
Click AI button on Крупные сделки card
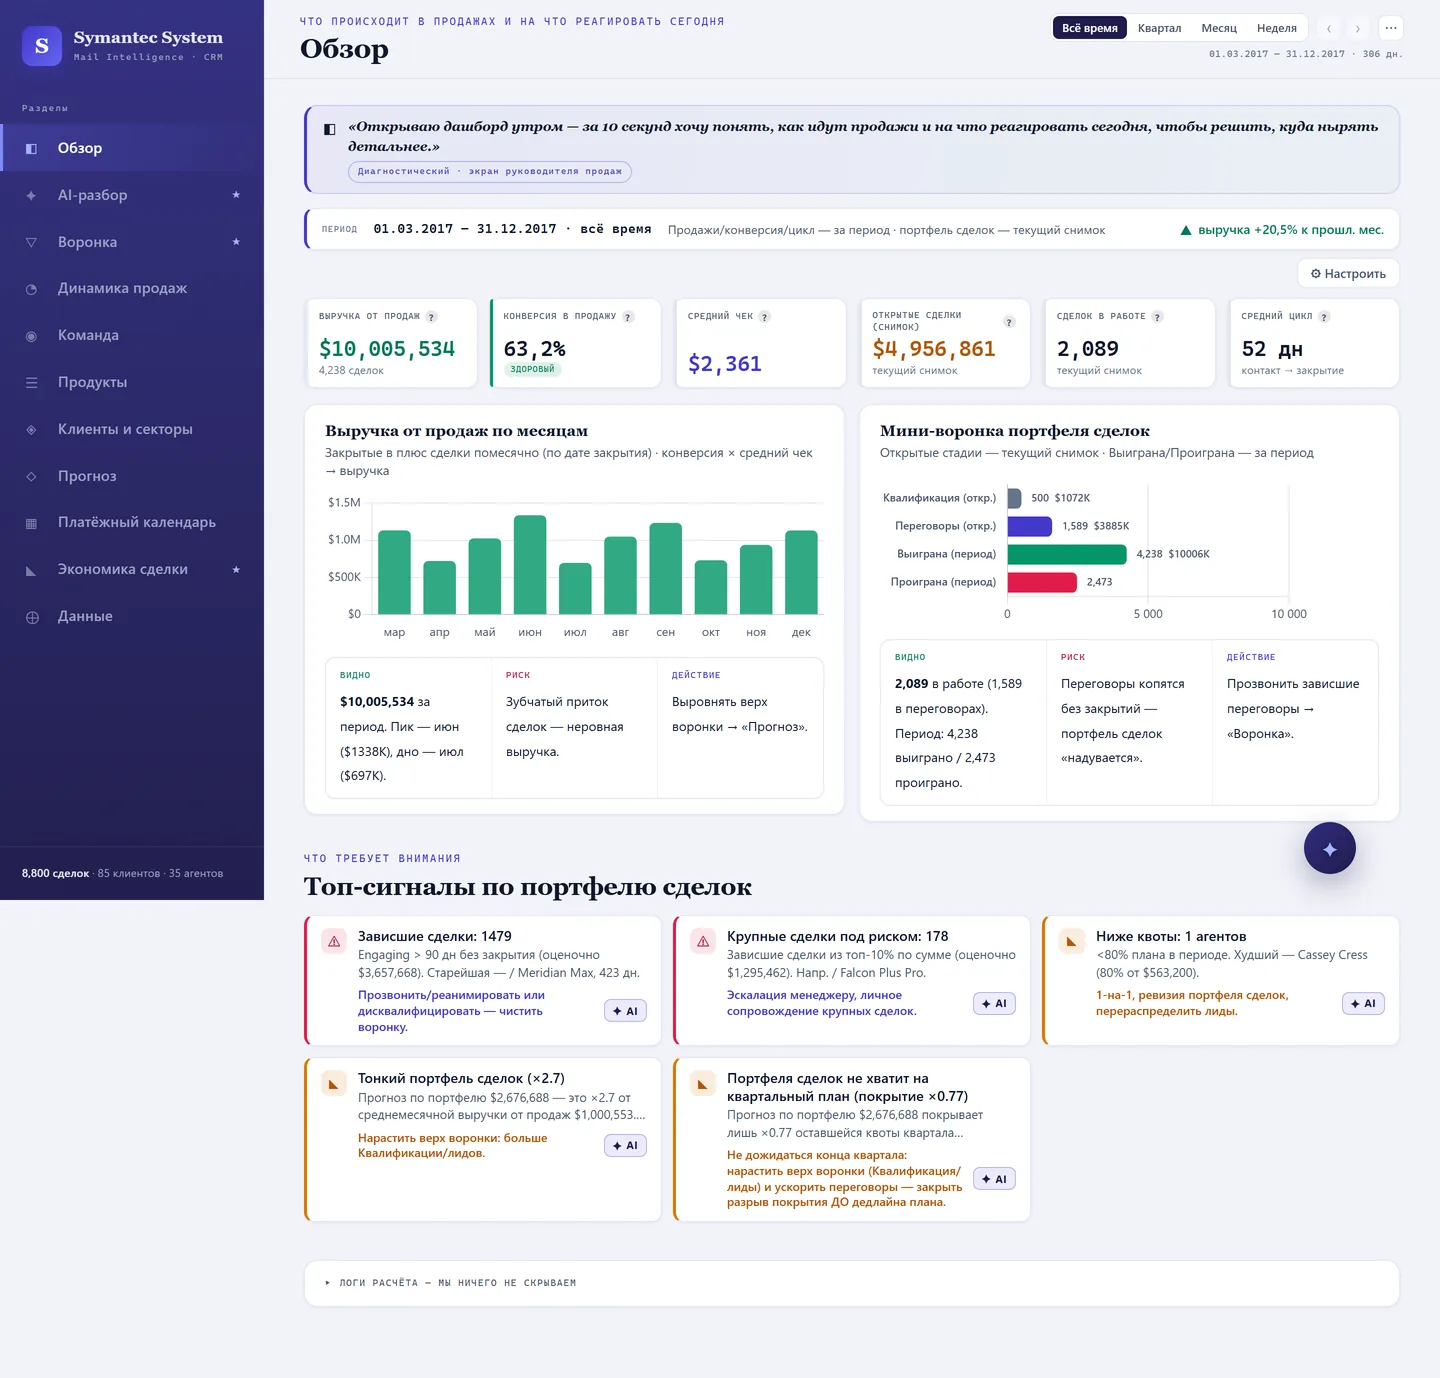pos(994,1003)
